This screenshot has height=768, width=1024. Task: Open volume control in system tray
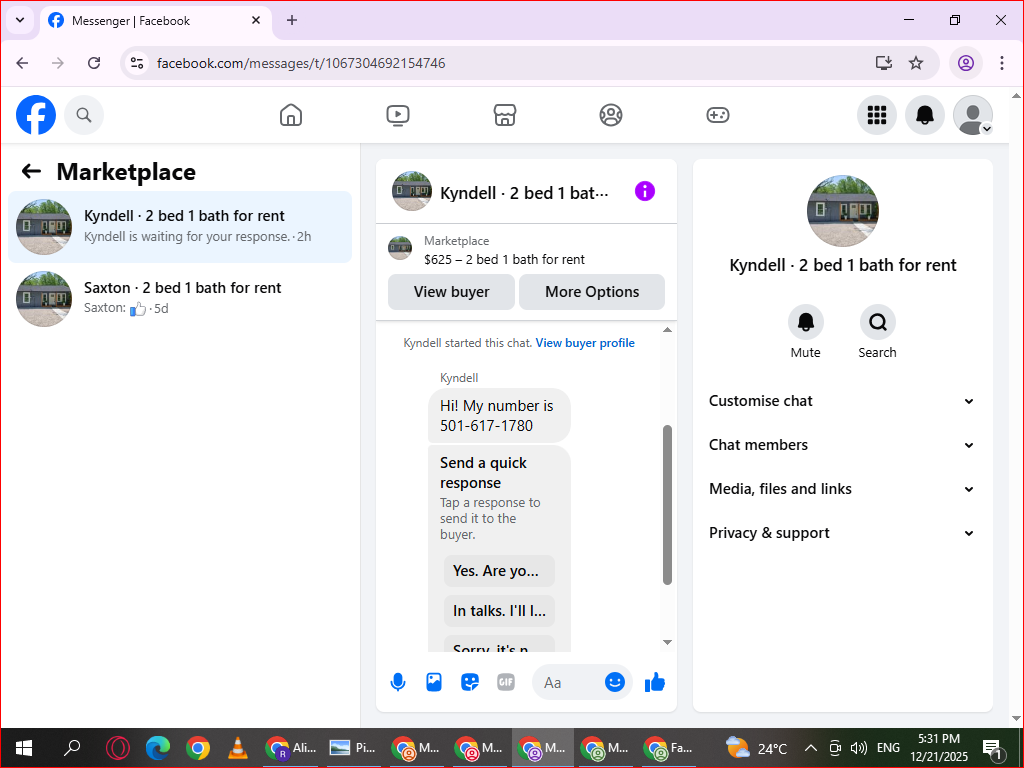coord(859,748)
